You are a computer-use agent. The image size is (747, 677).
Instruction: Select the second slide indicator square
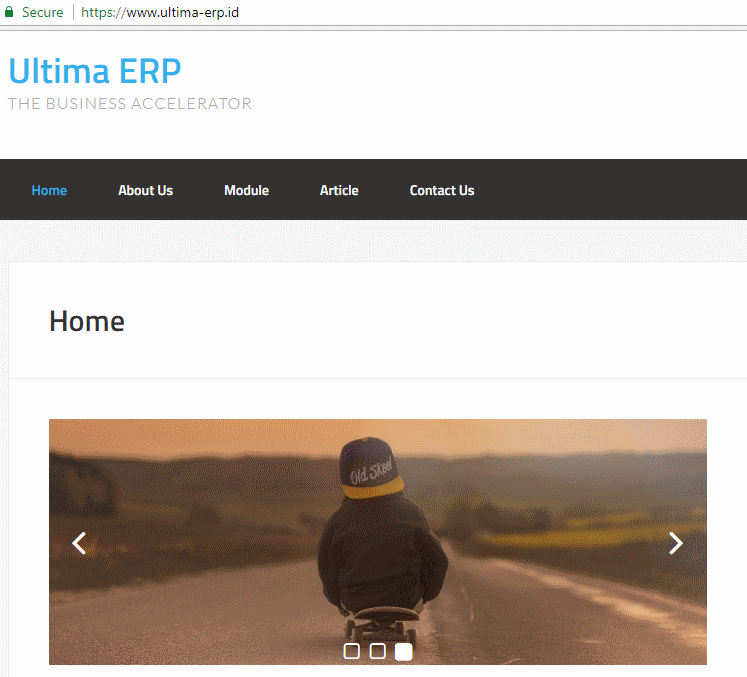(377, 651)
